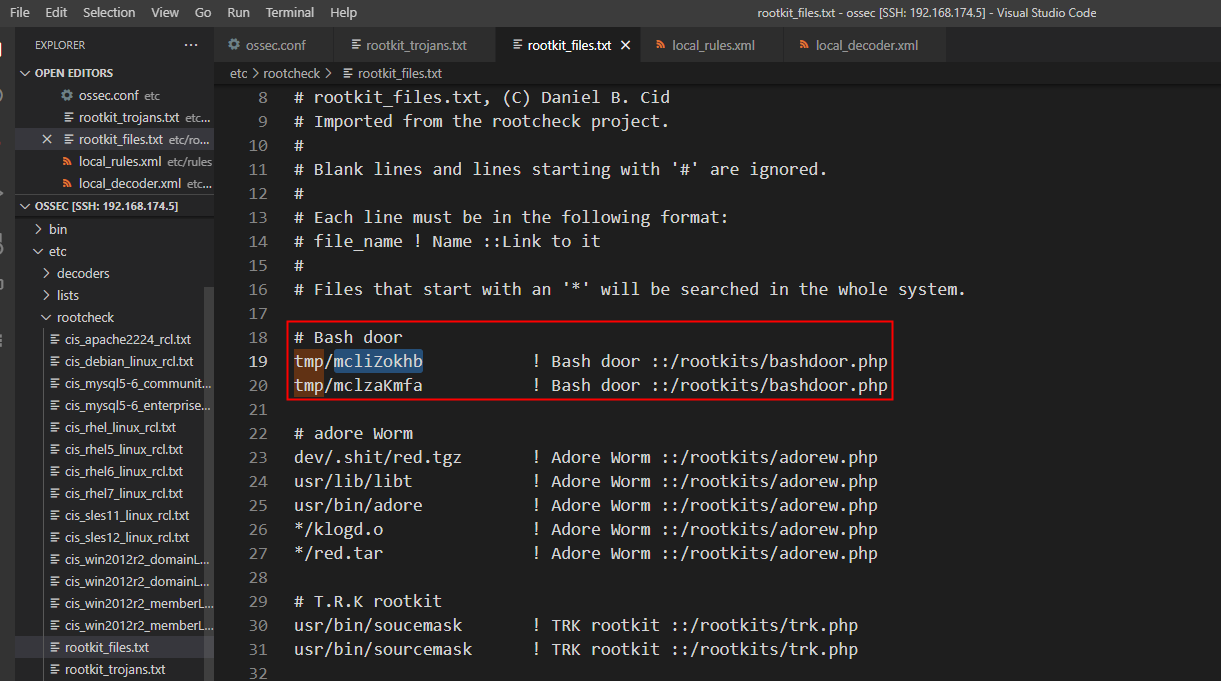The image size is (1221, 681).
Task: Click file icon on rootkit_trojans.txt tab
Action: coord(356,45)
